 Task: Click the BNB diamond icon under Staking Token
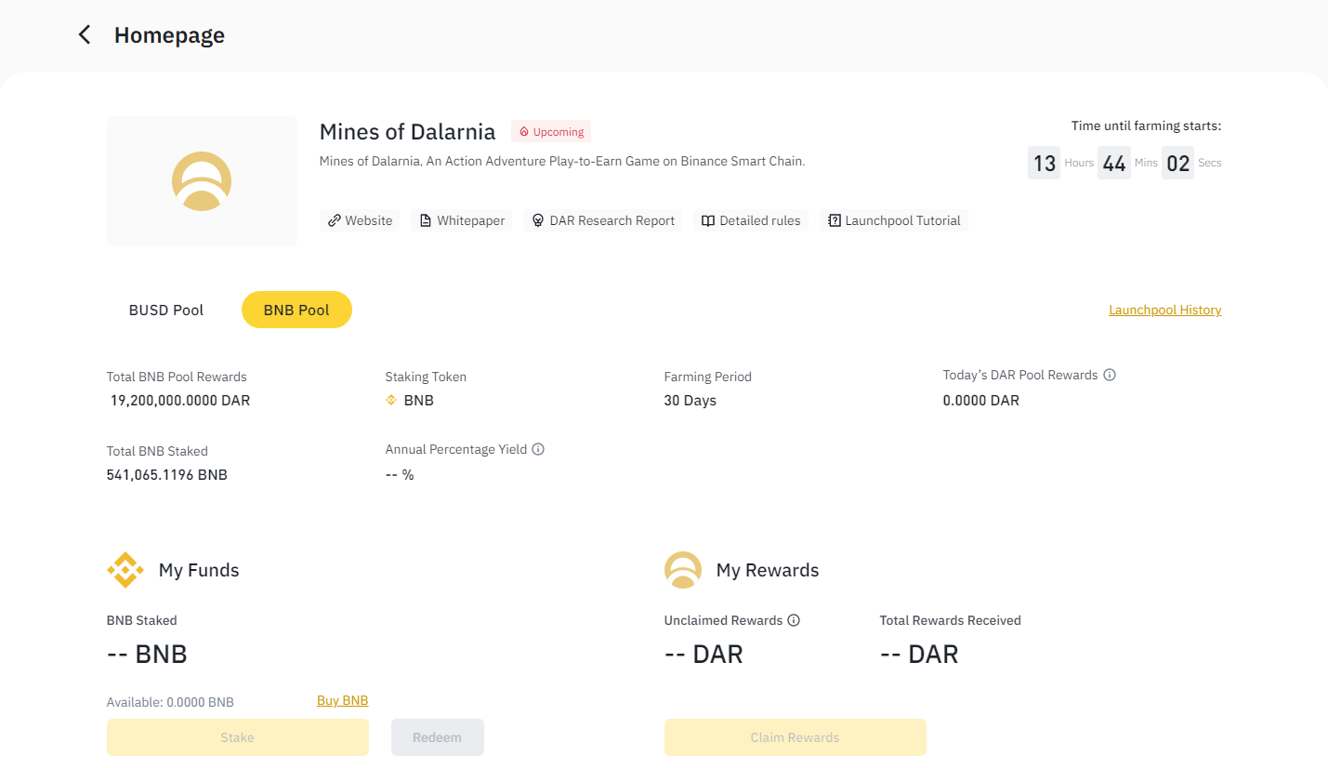click(x=391, y=400)
